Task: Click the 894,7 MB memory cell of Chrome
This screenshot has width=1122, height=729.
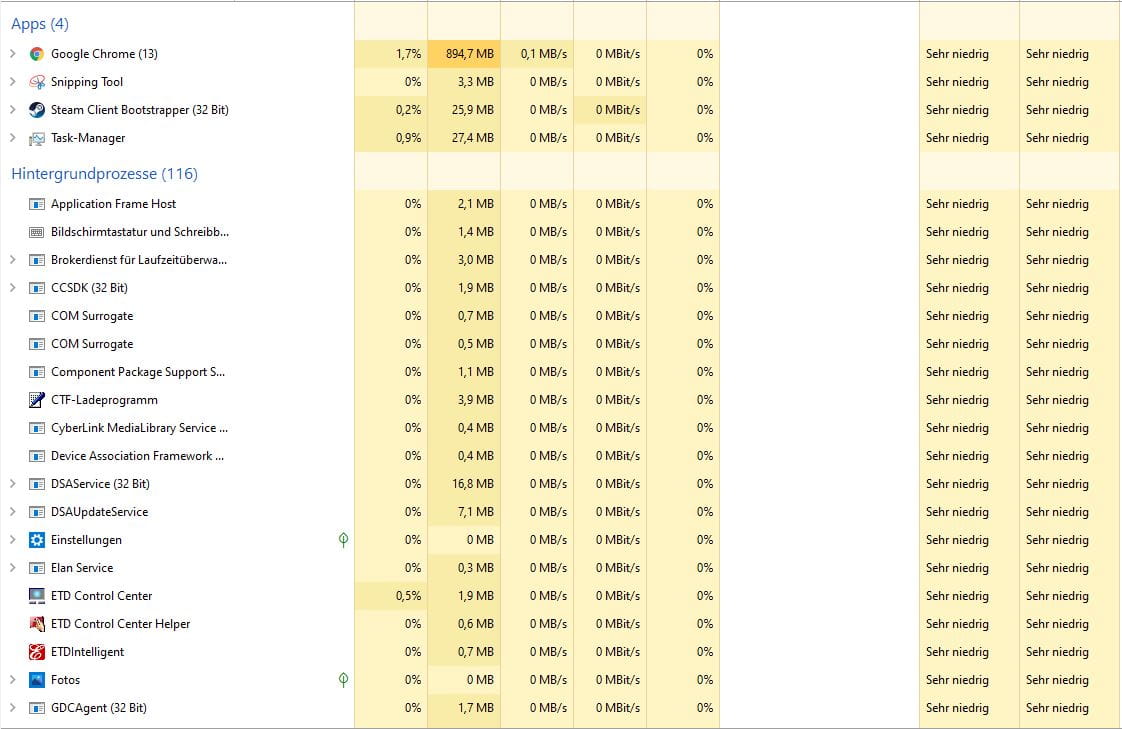Action: 464,54
